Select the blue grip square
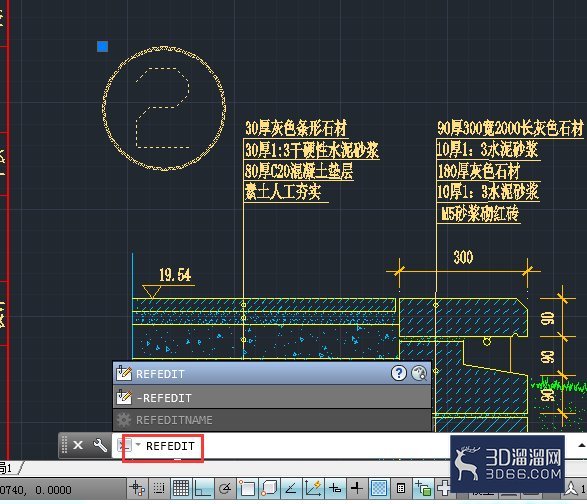Image resolution: width=587 pixels, height=504 pixels. (x=103, y=46)
